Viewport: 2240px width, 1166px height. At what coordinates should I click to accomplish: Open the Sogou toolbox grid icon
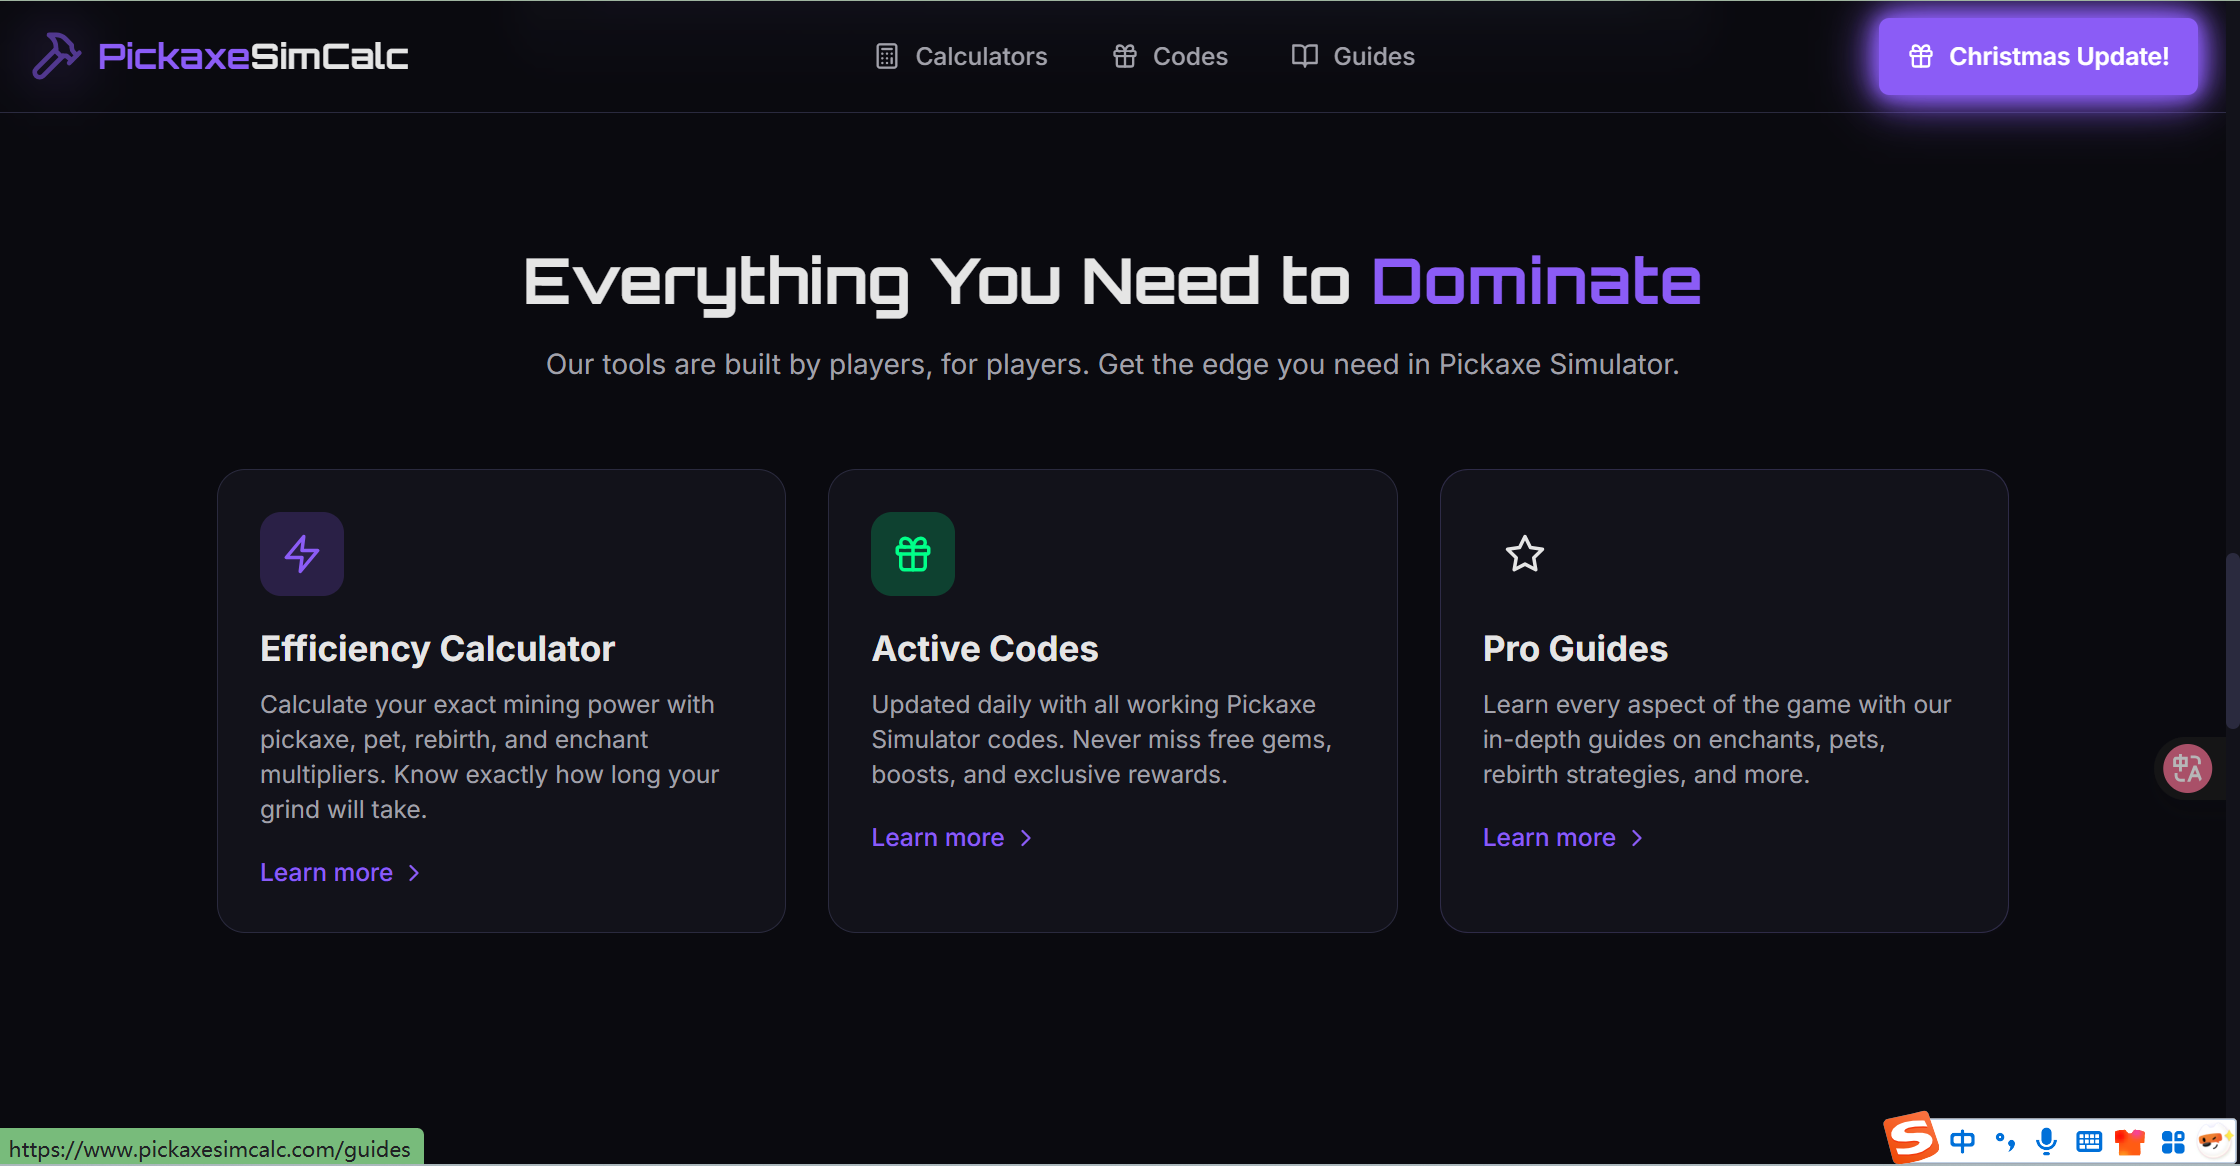(2172, 1141)
